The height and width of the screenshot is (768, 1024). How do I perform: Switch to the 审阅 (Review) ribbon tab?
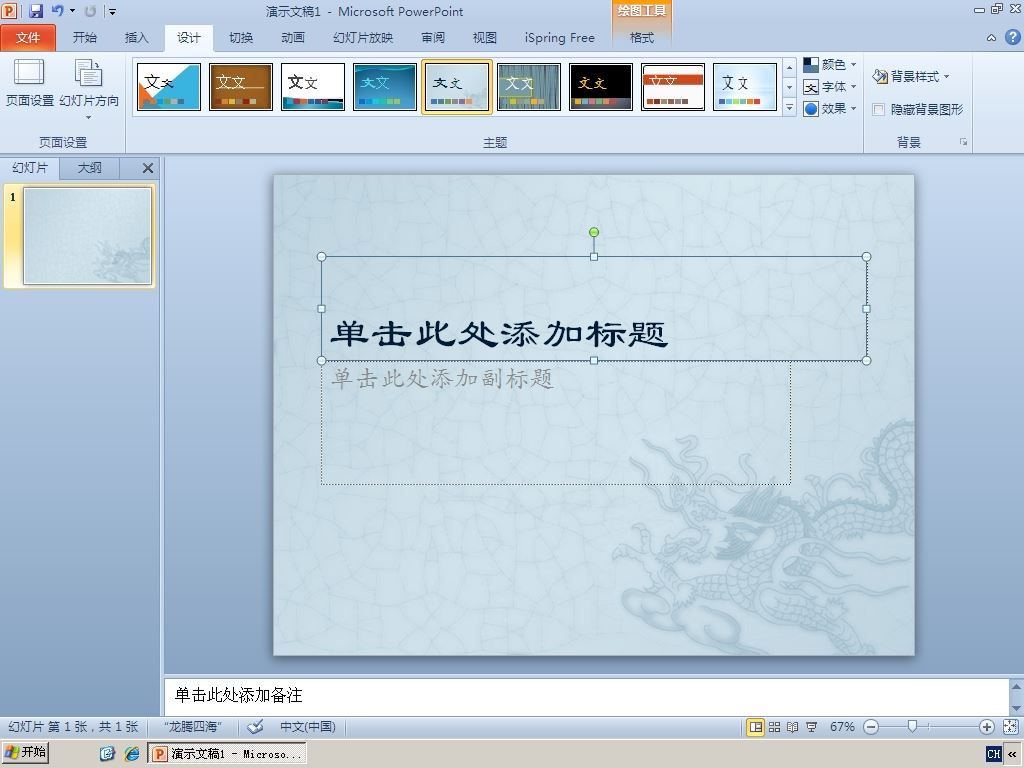click(433, 38)
